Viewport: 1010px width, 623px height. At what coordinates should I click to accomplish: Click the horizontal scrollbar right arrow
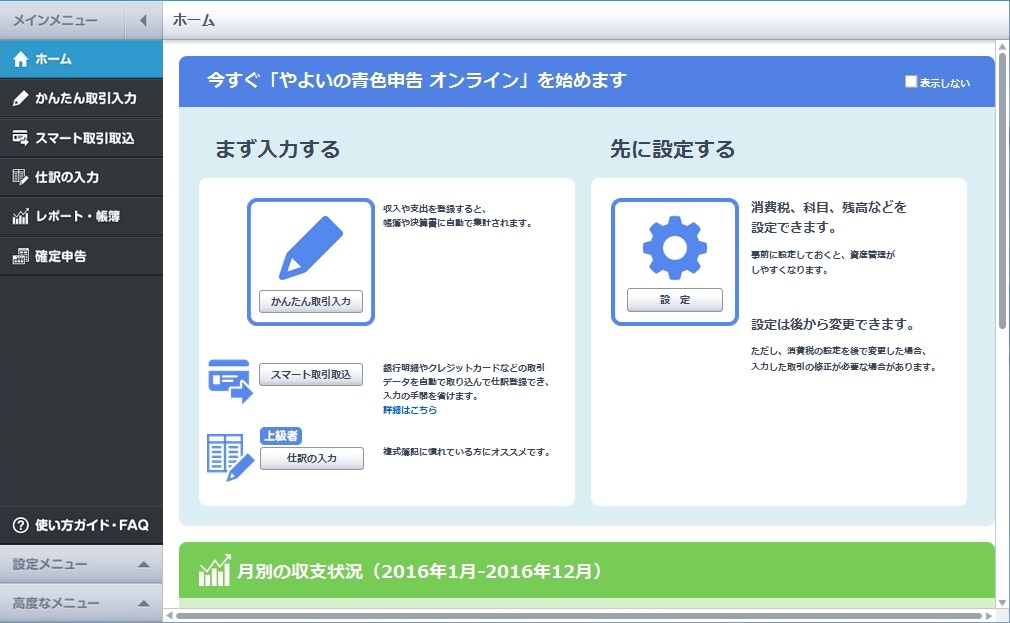click(988, 616)
